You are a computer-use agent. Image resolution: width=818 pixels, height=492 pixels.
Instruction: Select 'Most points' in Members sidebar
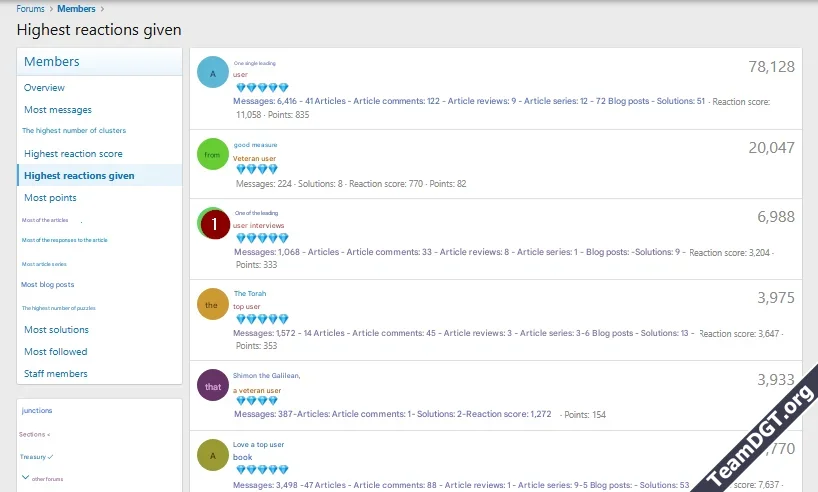[50, 198]
